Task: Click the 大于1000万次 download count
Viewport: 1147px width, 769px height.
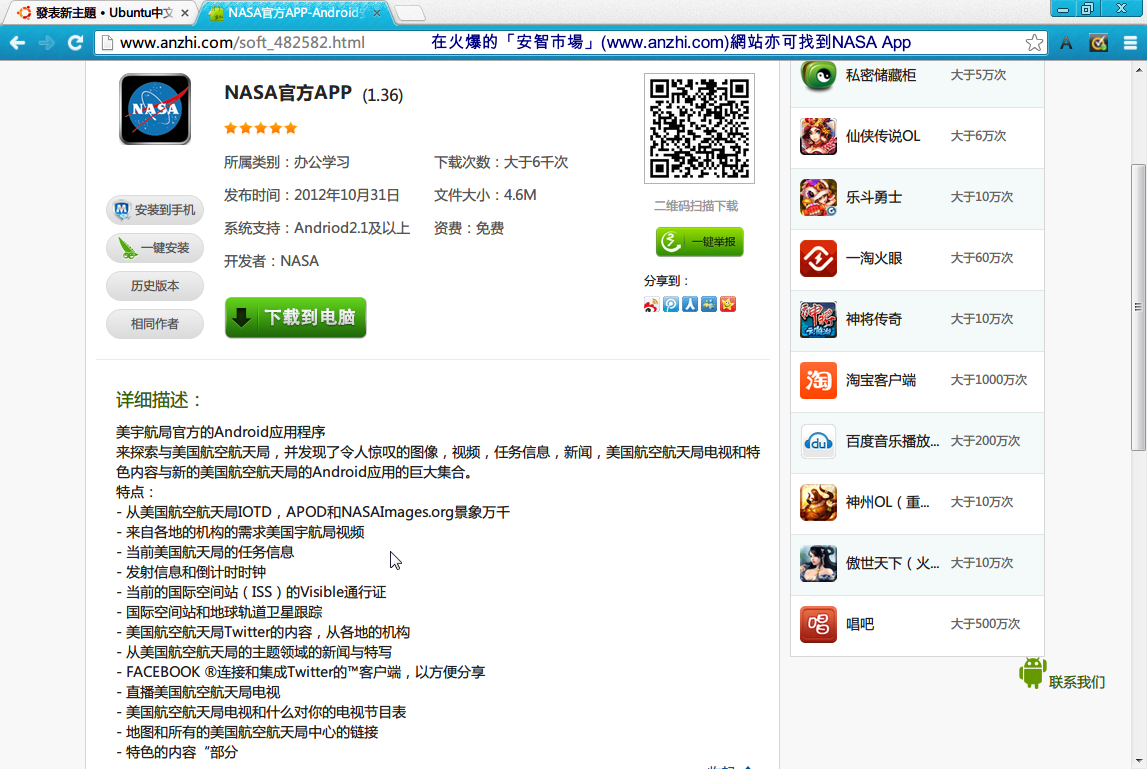Action: point(988,380)
